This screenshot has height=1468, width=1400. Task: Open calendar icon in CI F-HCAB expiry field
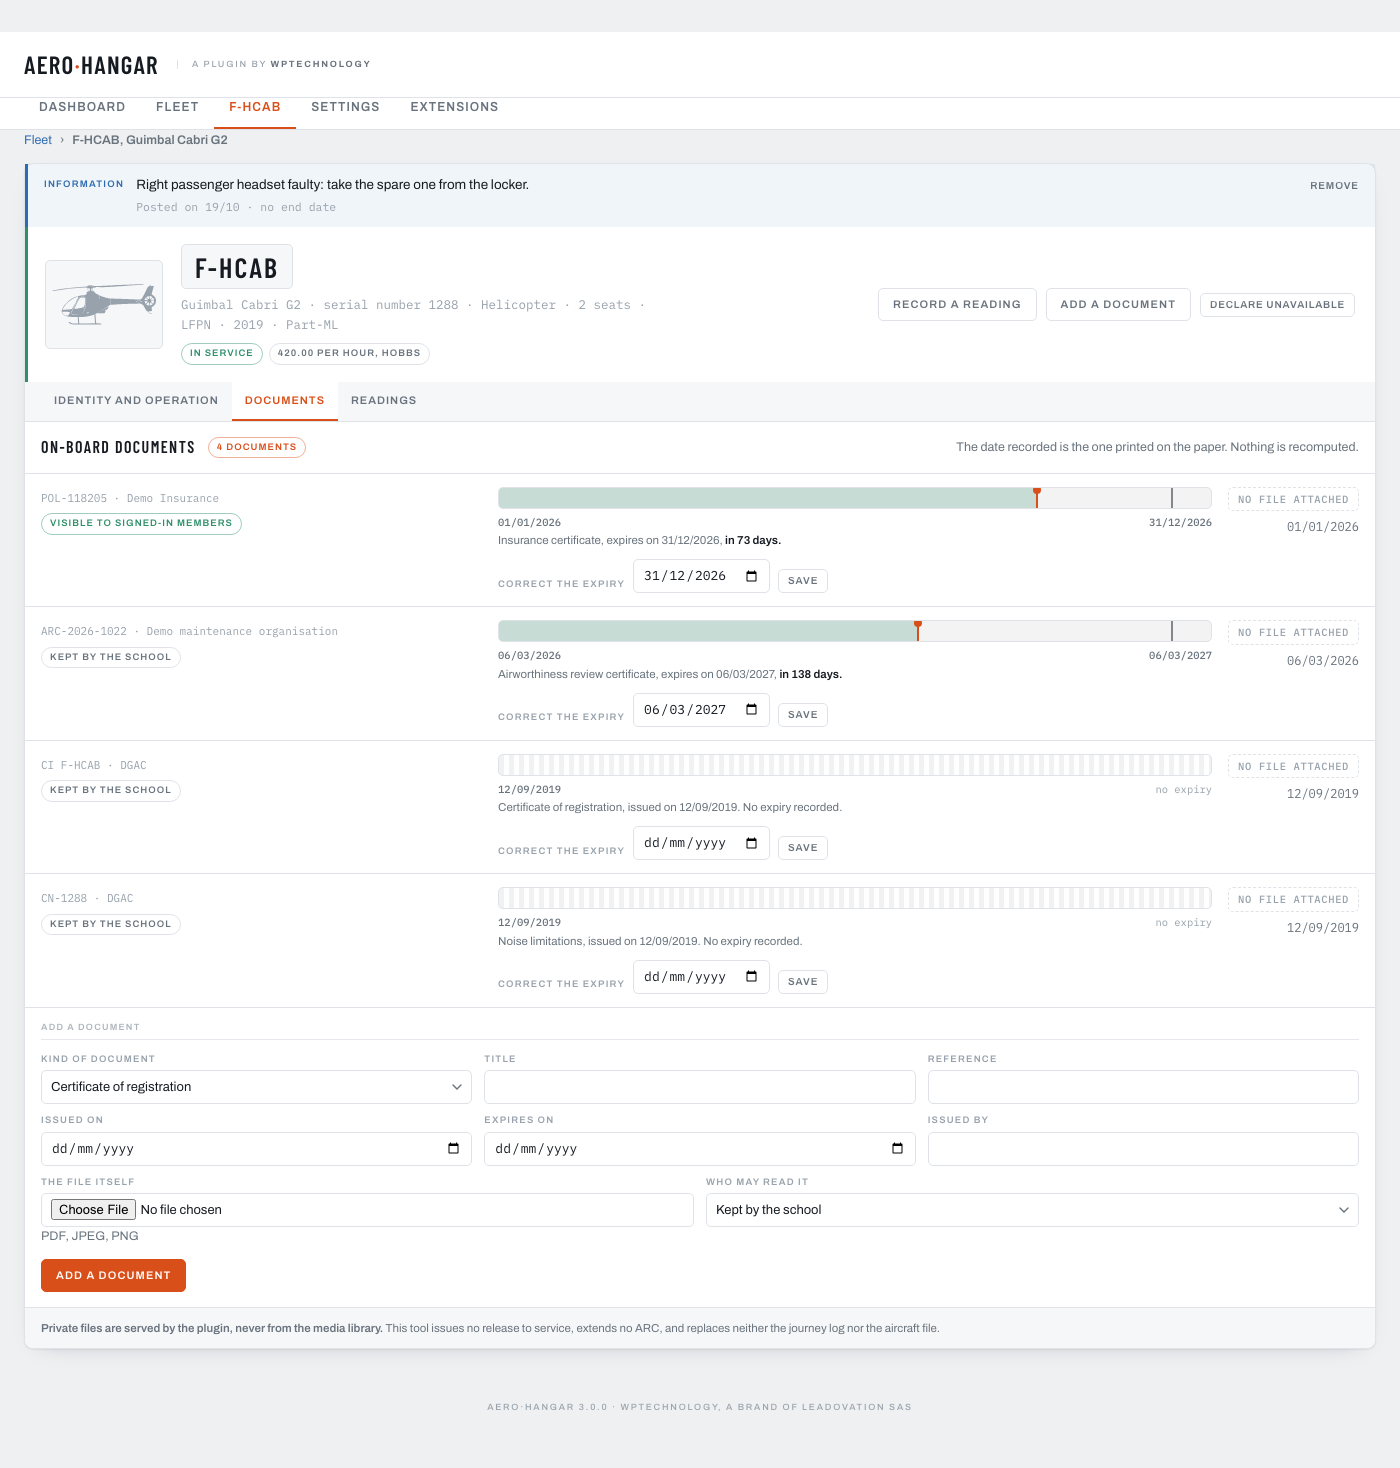coord(752,843)
